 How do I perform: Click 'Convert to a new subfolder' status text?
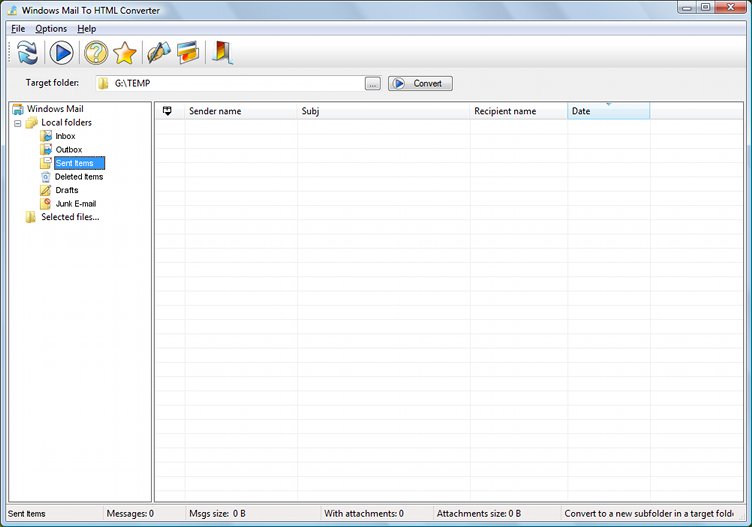pos(649,514)
